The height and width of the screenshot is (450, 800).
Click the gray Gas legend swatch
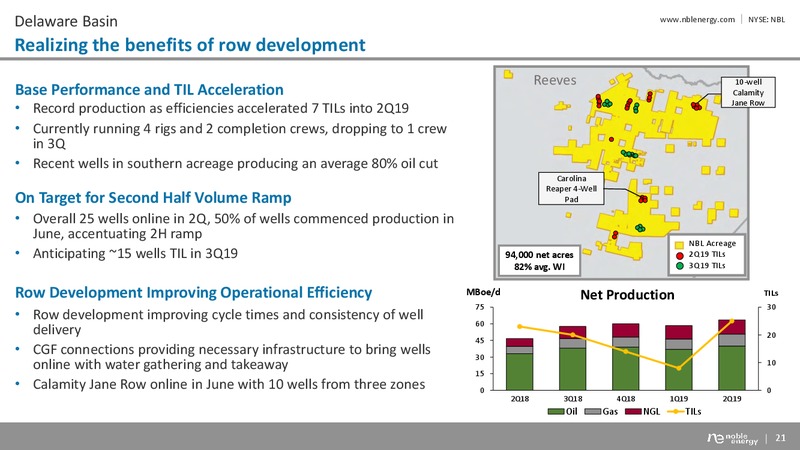(x=593, y=411)
